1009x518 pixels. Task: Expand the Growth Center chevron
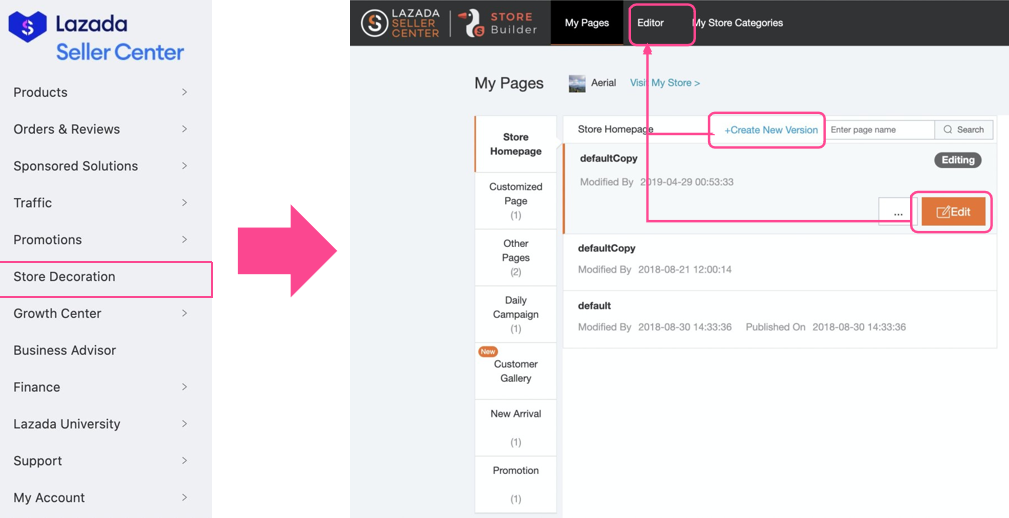pos(184,313)
